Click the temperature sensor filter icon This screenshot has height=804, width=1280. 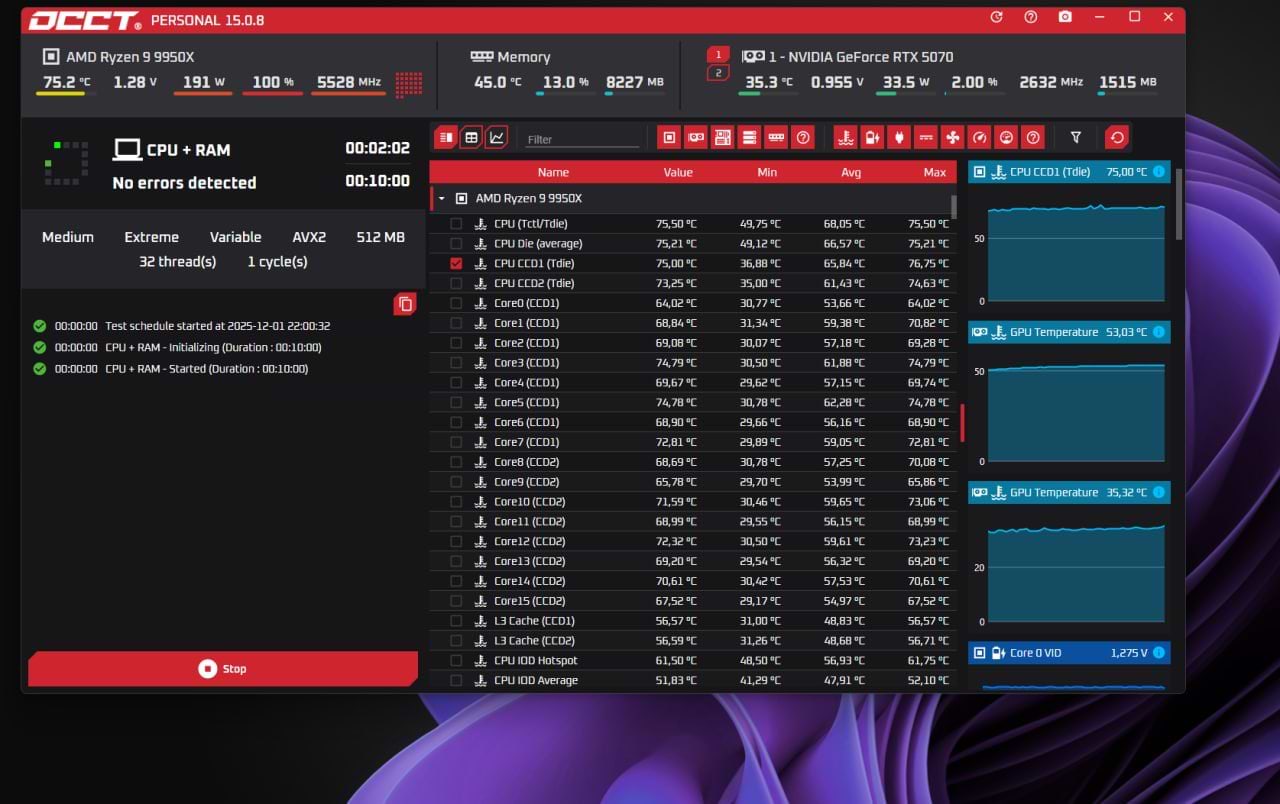(x=845, y=138)
